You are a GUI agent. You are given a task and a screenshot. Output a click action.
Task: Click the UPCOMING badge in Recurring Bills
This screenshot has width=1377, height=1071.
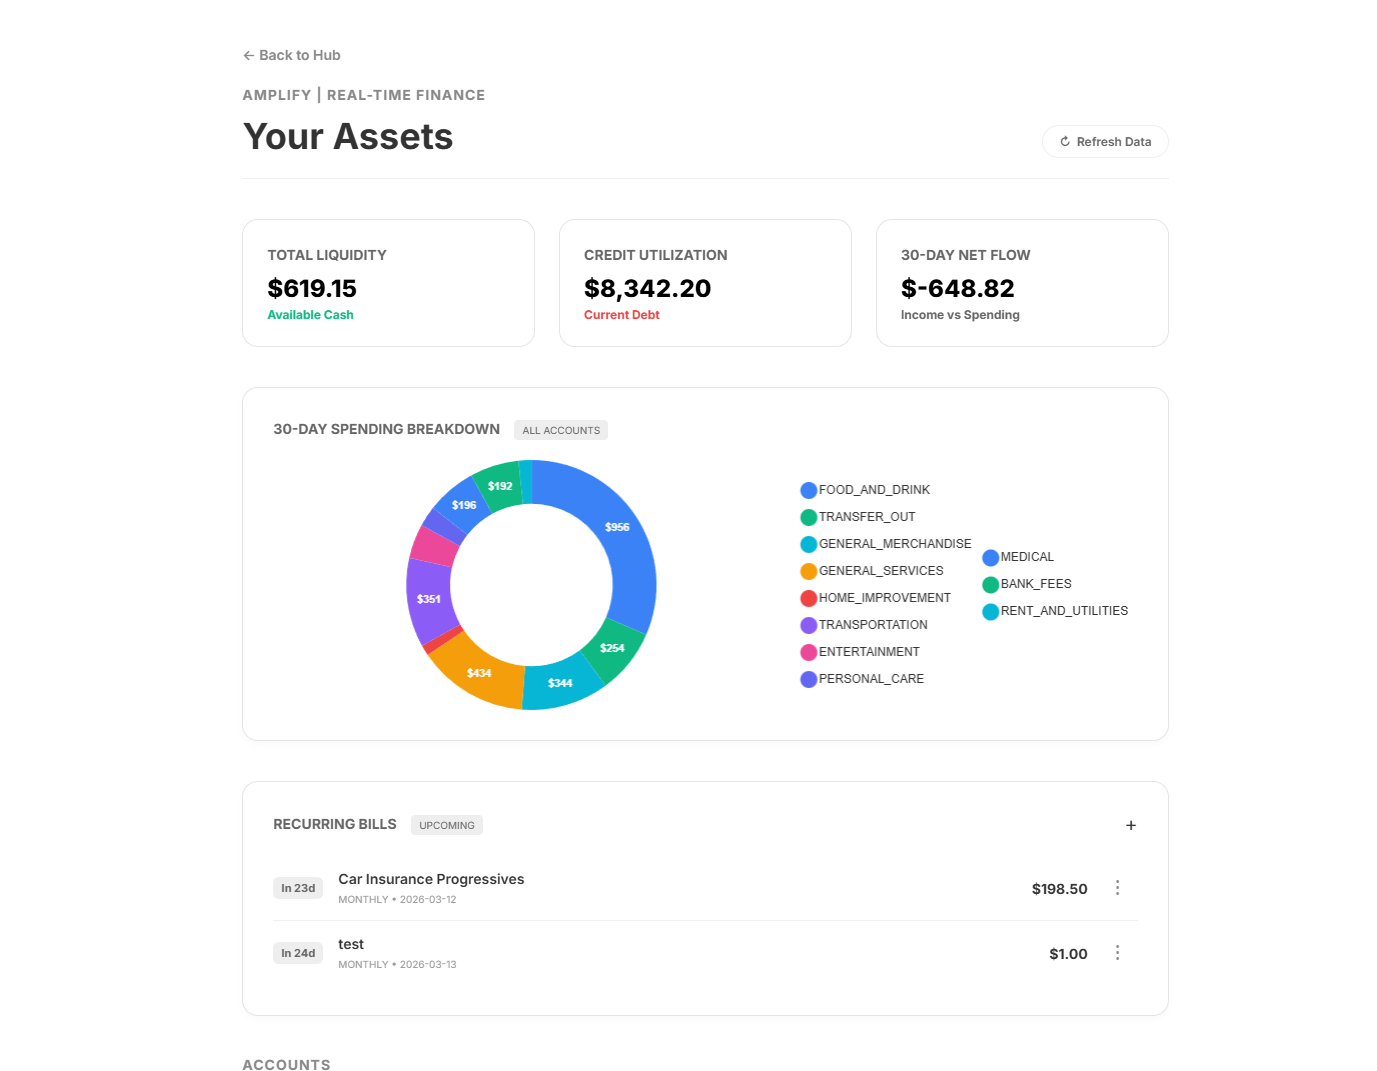click(x=447, y=825)
